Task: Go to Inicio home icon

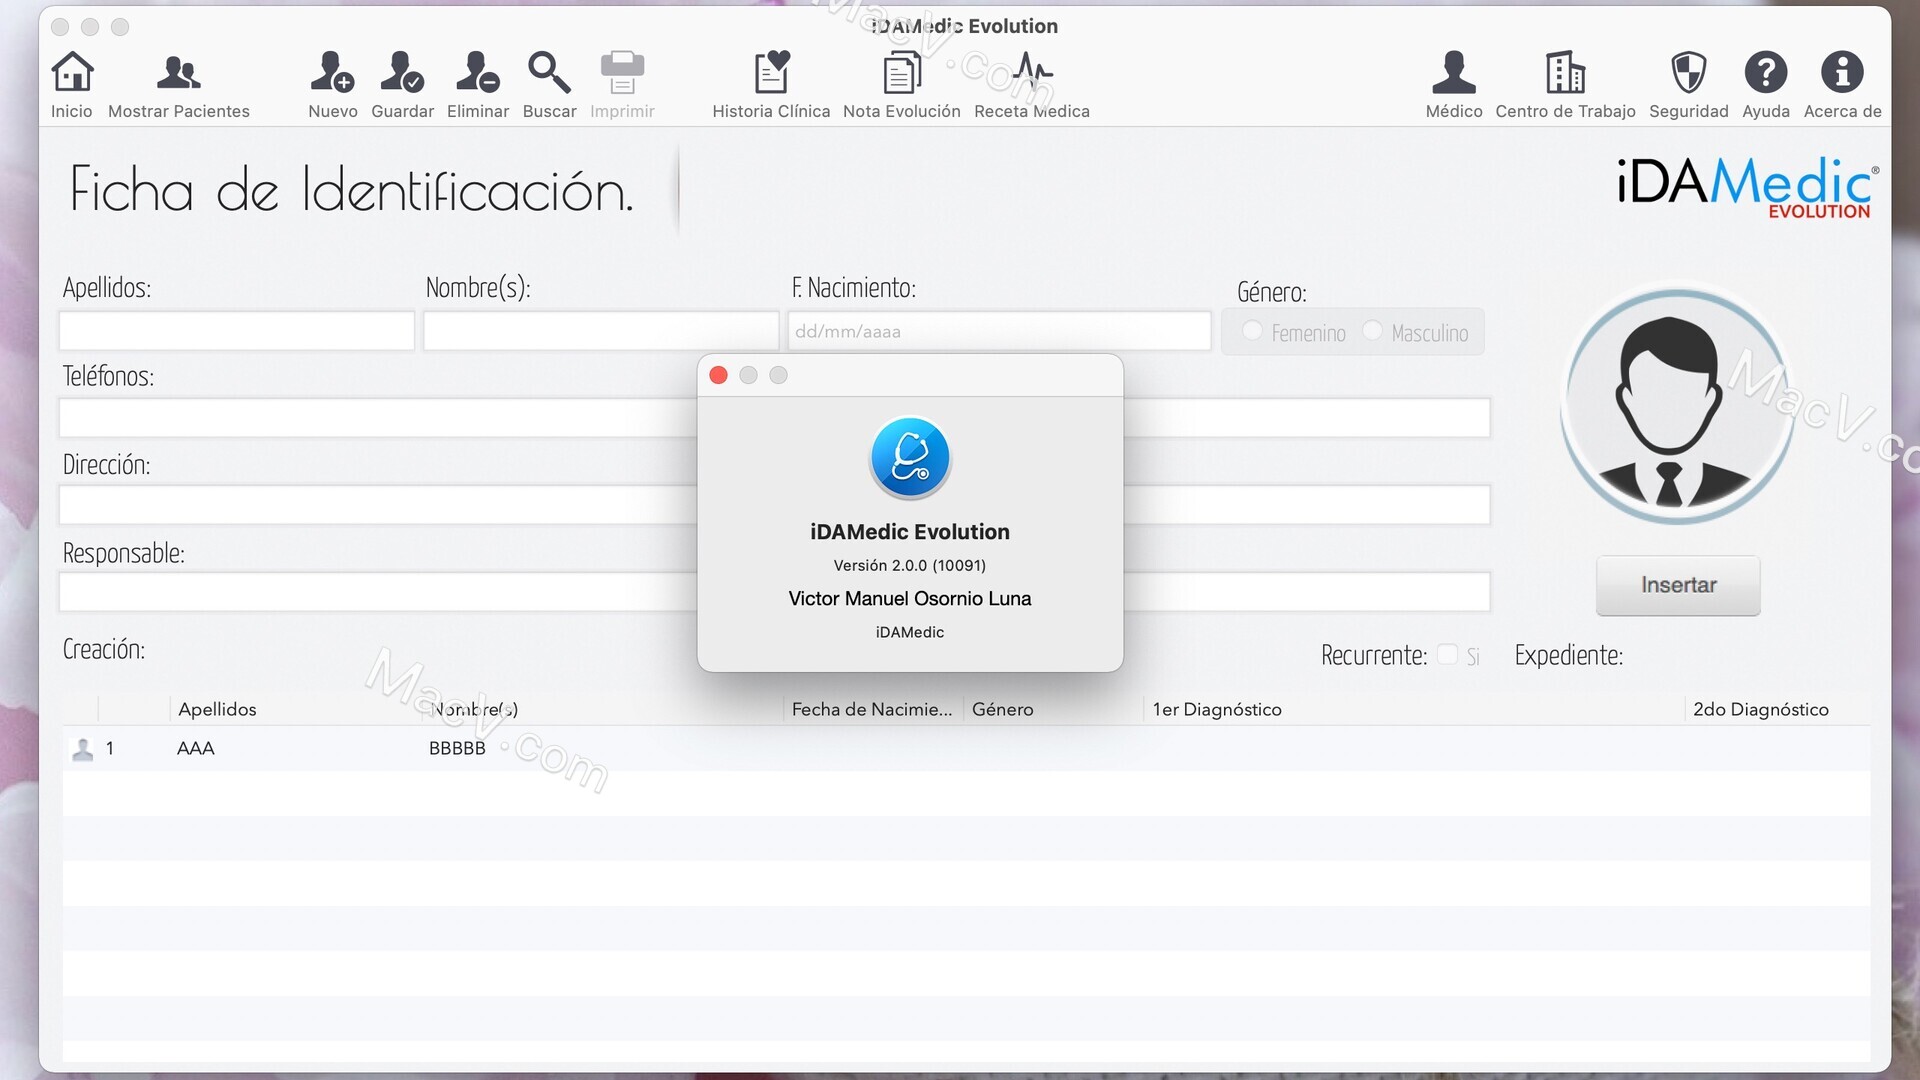Action: [72, 85]
